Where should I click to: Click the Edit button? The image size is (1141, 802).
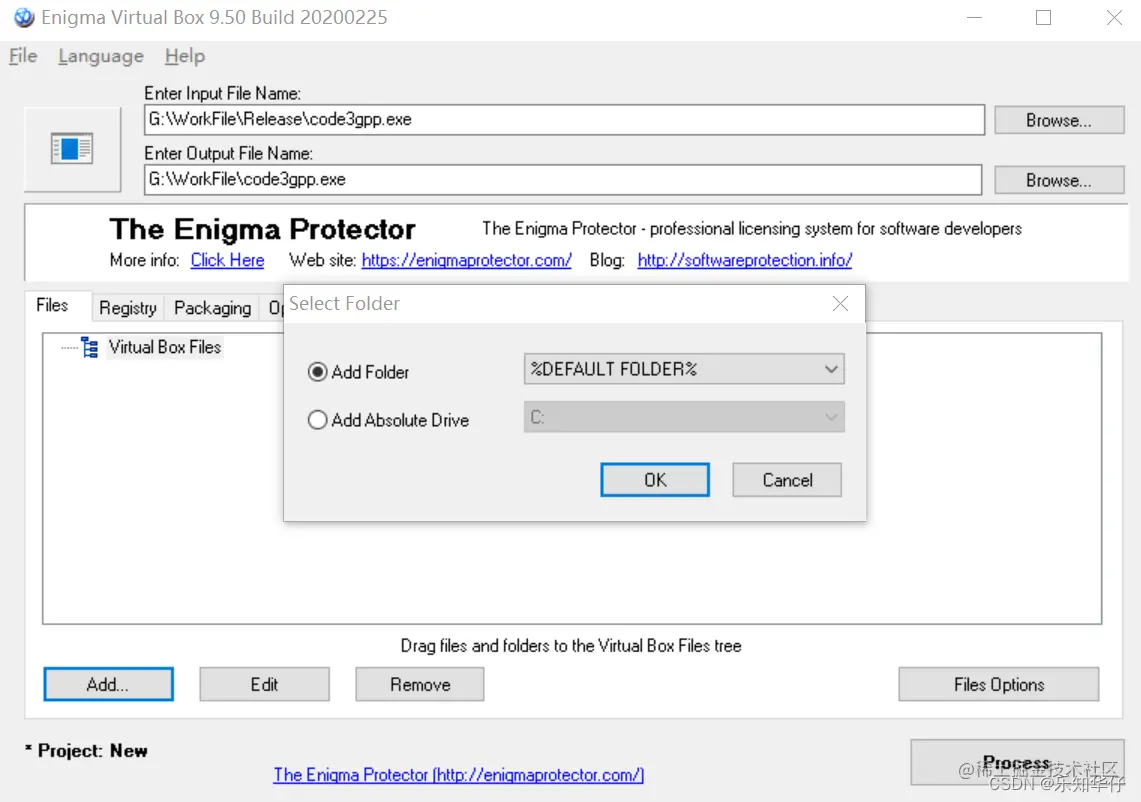point(264,684)
